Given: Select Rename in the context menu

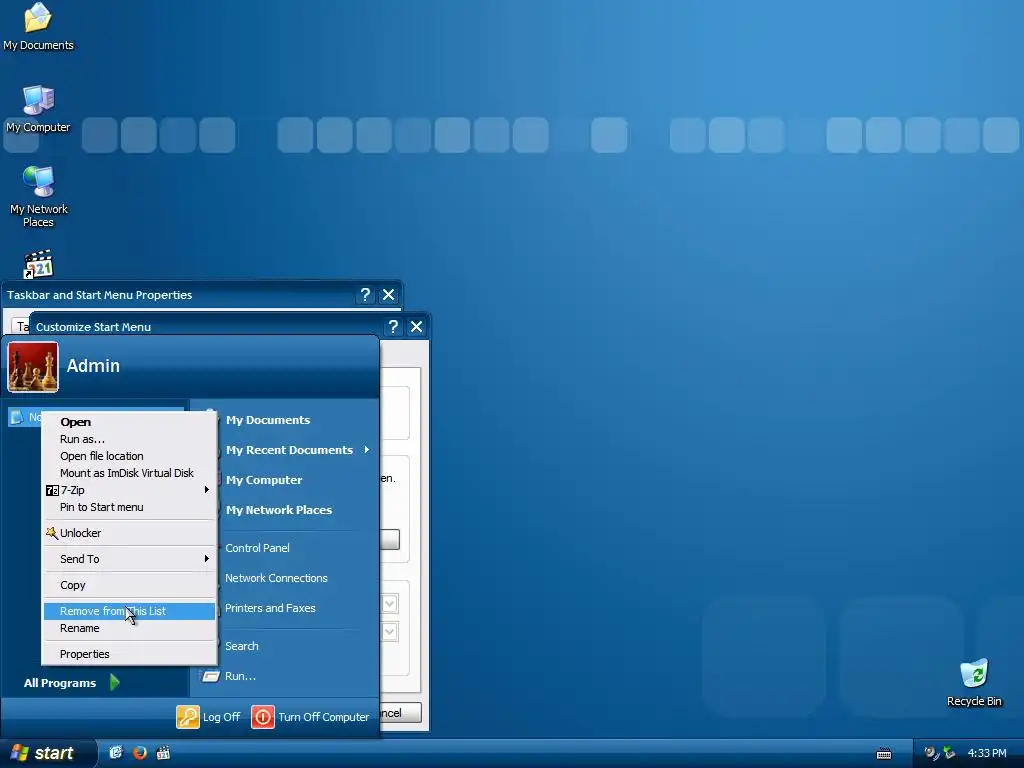Looking at the screenshot, I should pos(129,628).
